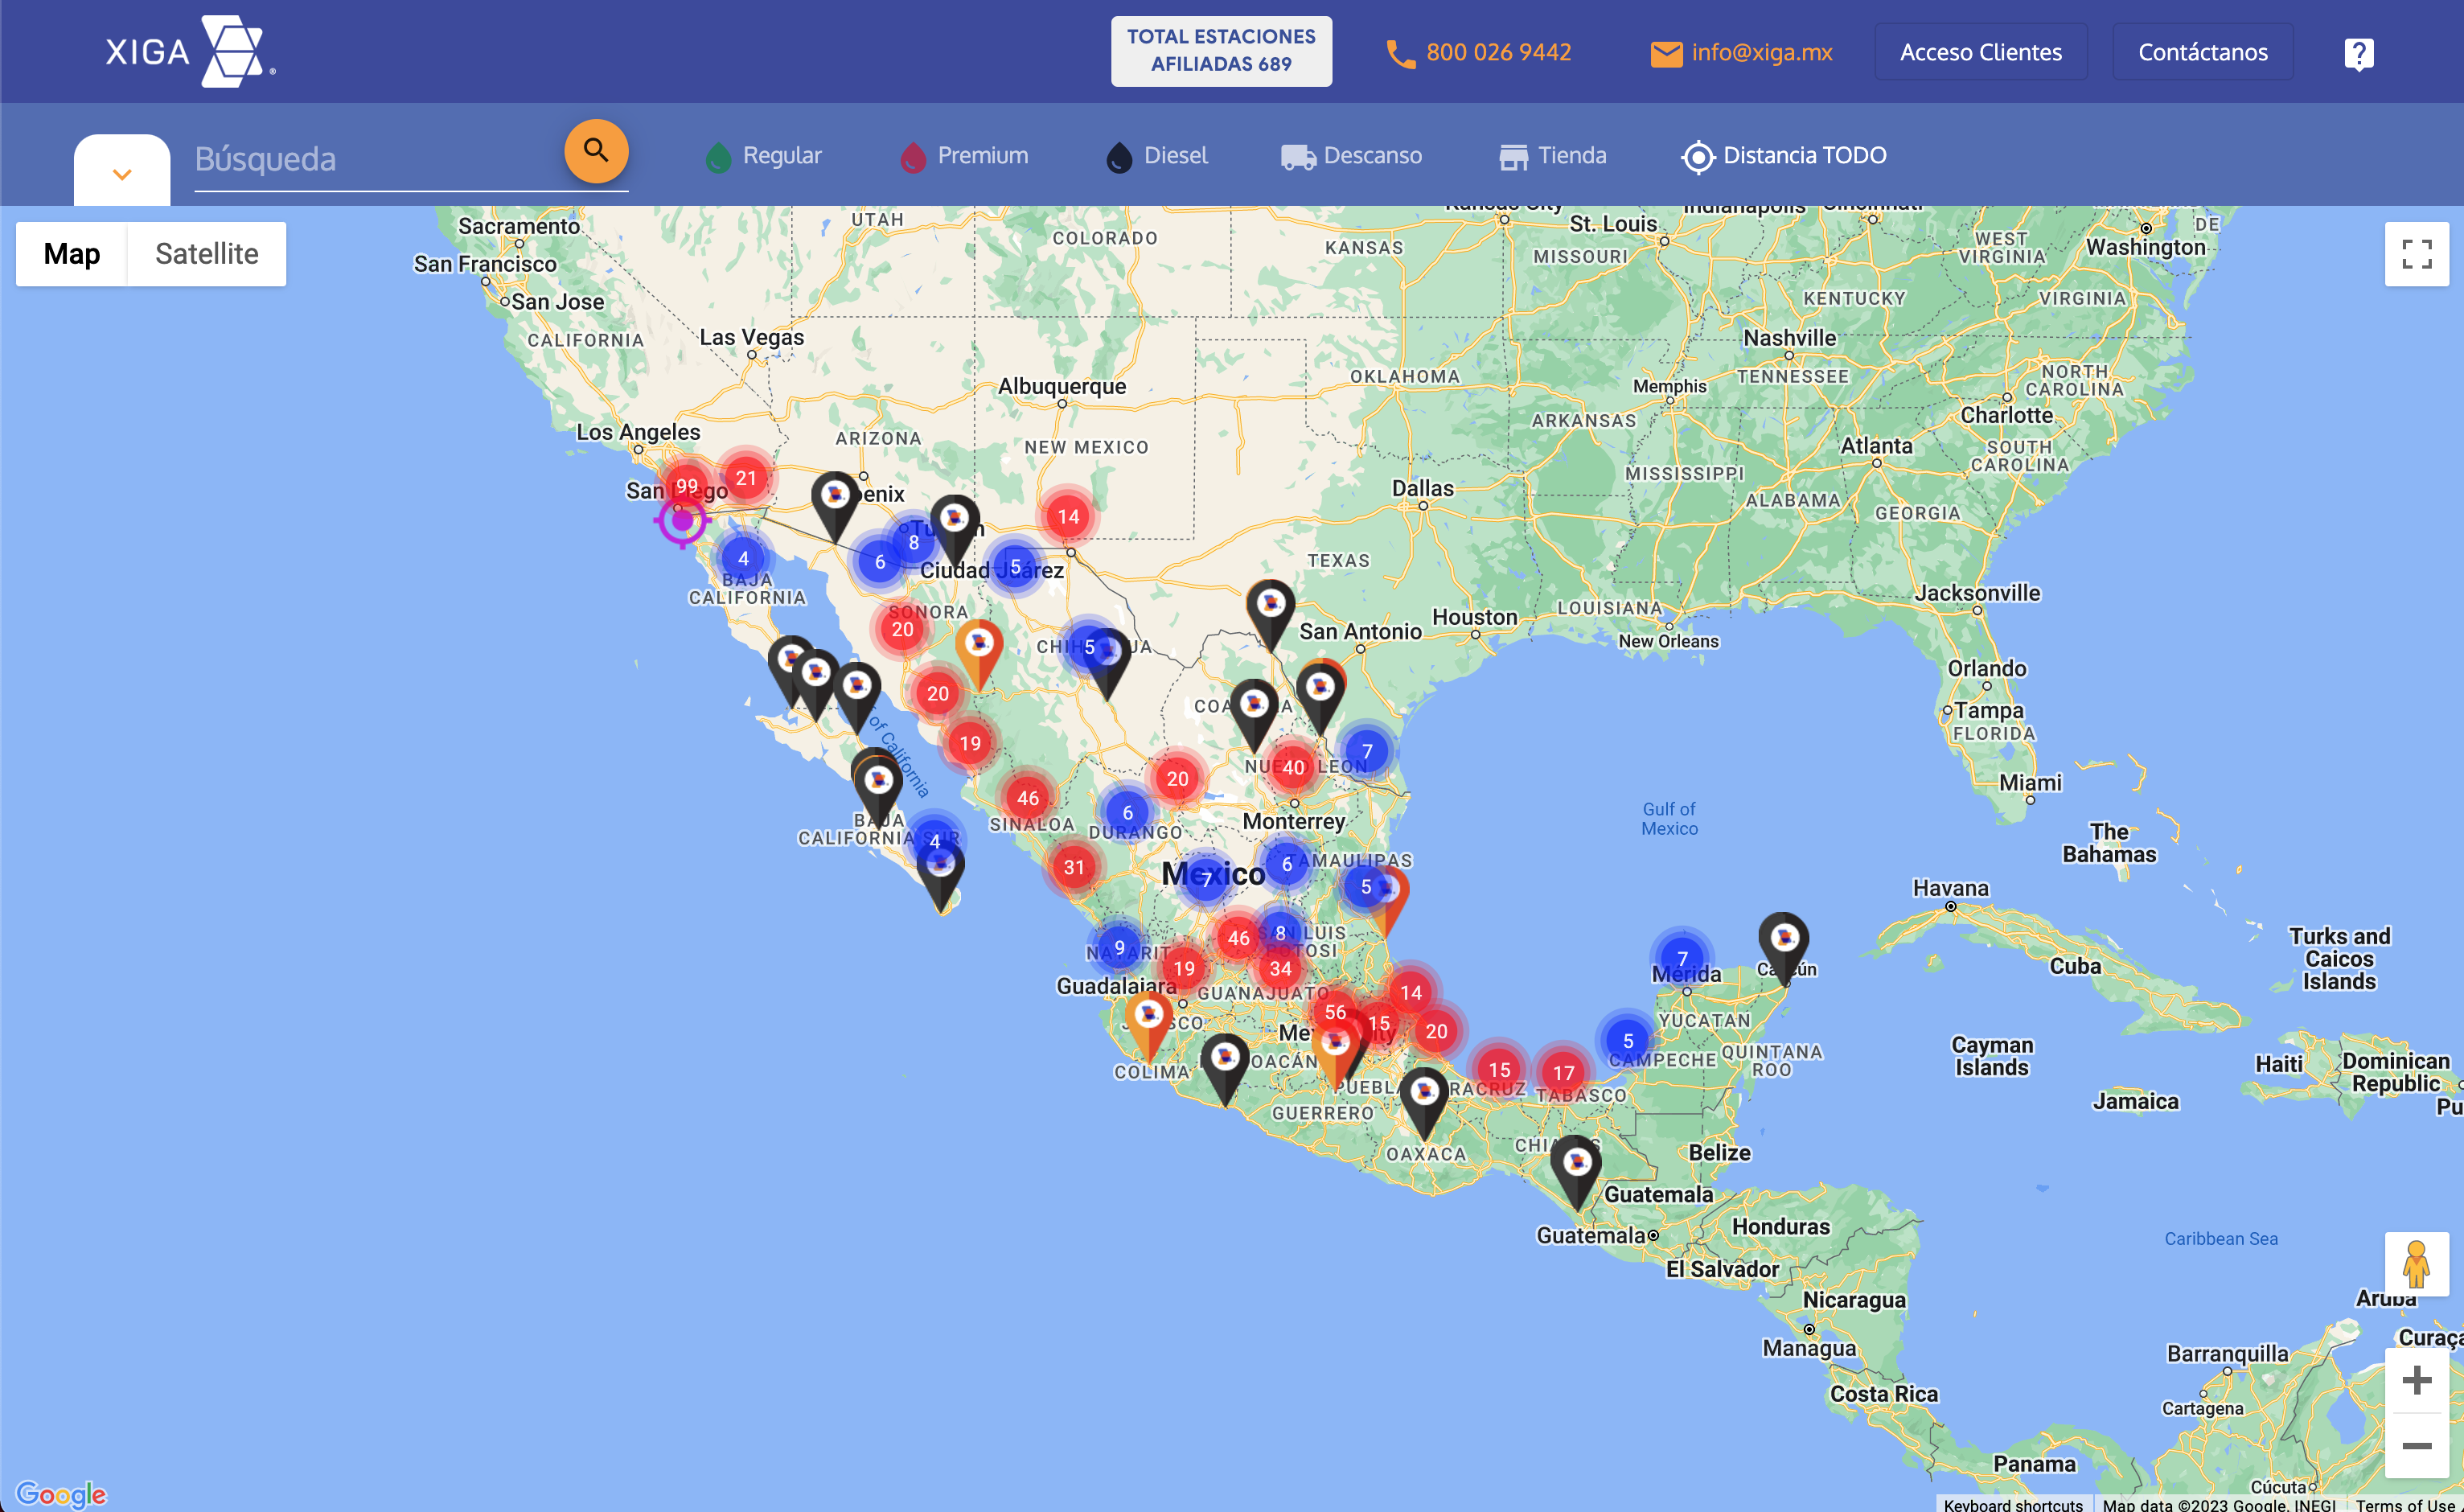Toggle fullscreen map view
Viewport: 2464px width, 1512px height.
tap(2416, 254)
